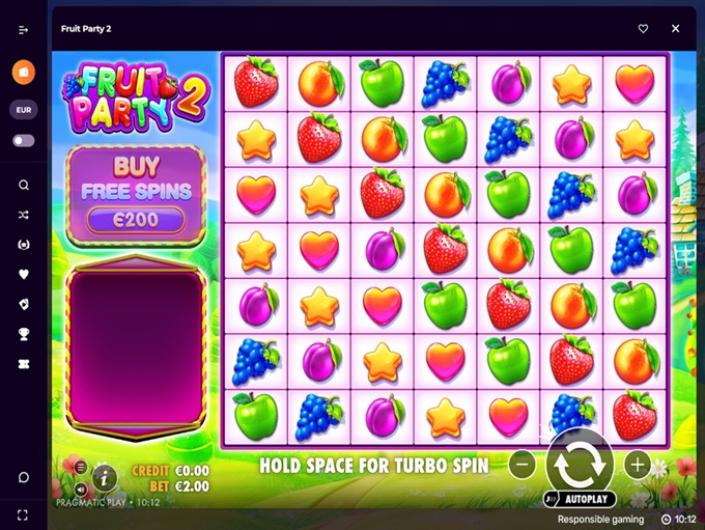The width and height of the screenshot is (705, 530).
Task: Toggle the sidebar switch below EUR
Action: (x=23, y=140)
